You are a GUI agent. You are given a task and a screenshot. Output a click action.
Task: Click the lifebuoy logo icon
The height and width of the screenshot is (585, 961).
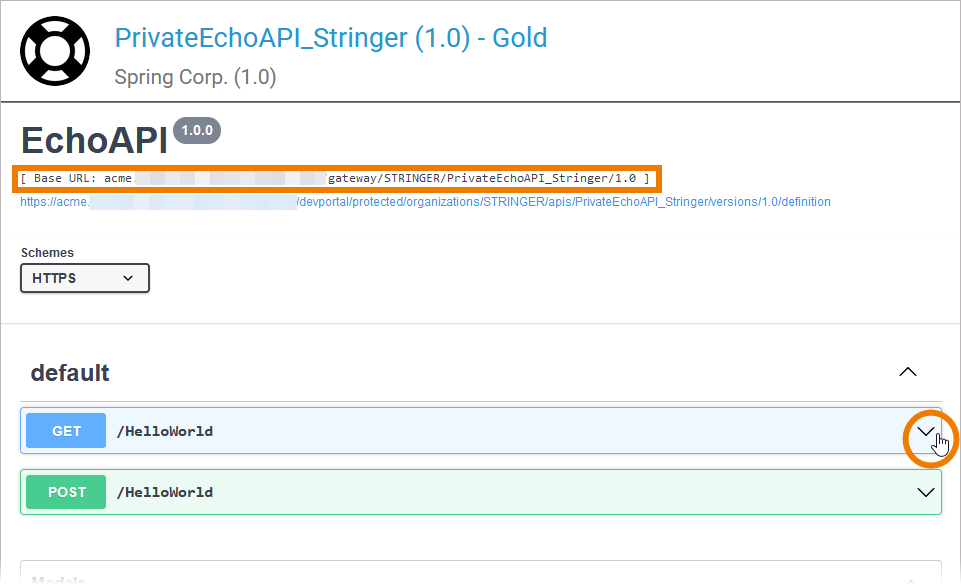pos(55,50)
